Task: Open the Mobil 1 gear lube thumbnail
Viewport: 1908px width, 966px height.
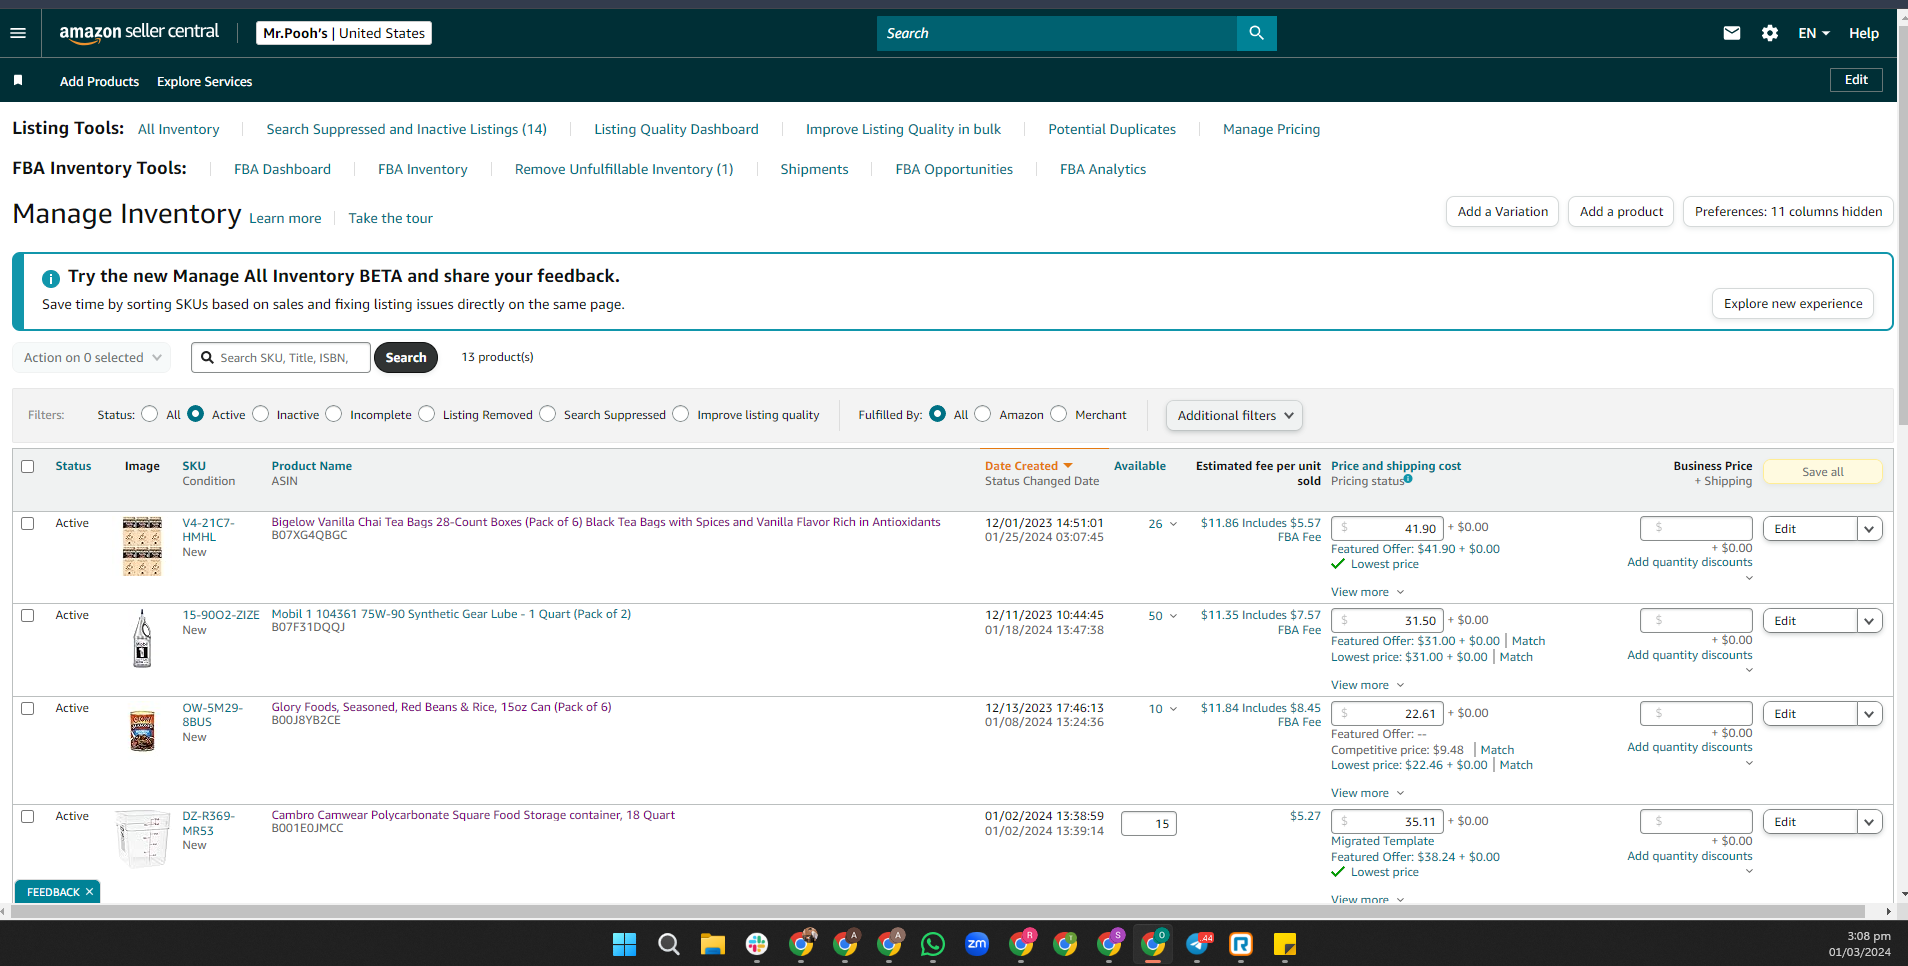Action: (x=142, y=638)
